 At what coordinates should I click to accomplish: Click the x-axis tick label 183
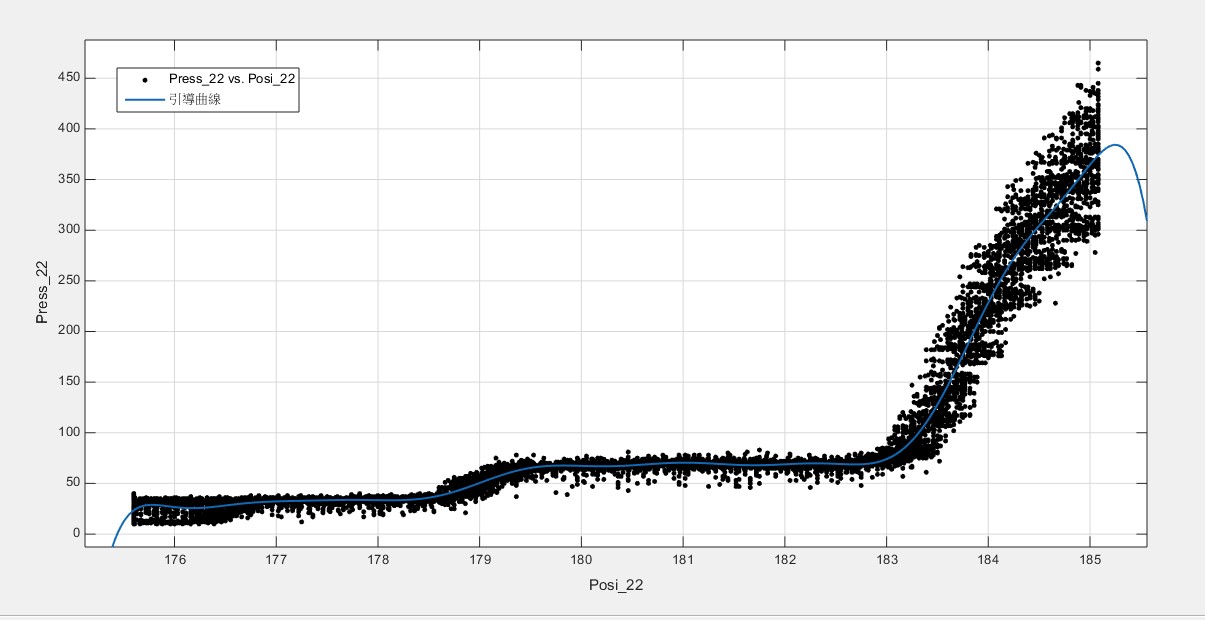[x=885, y=558]
